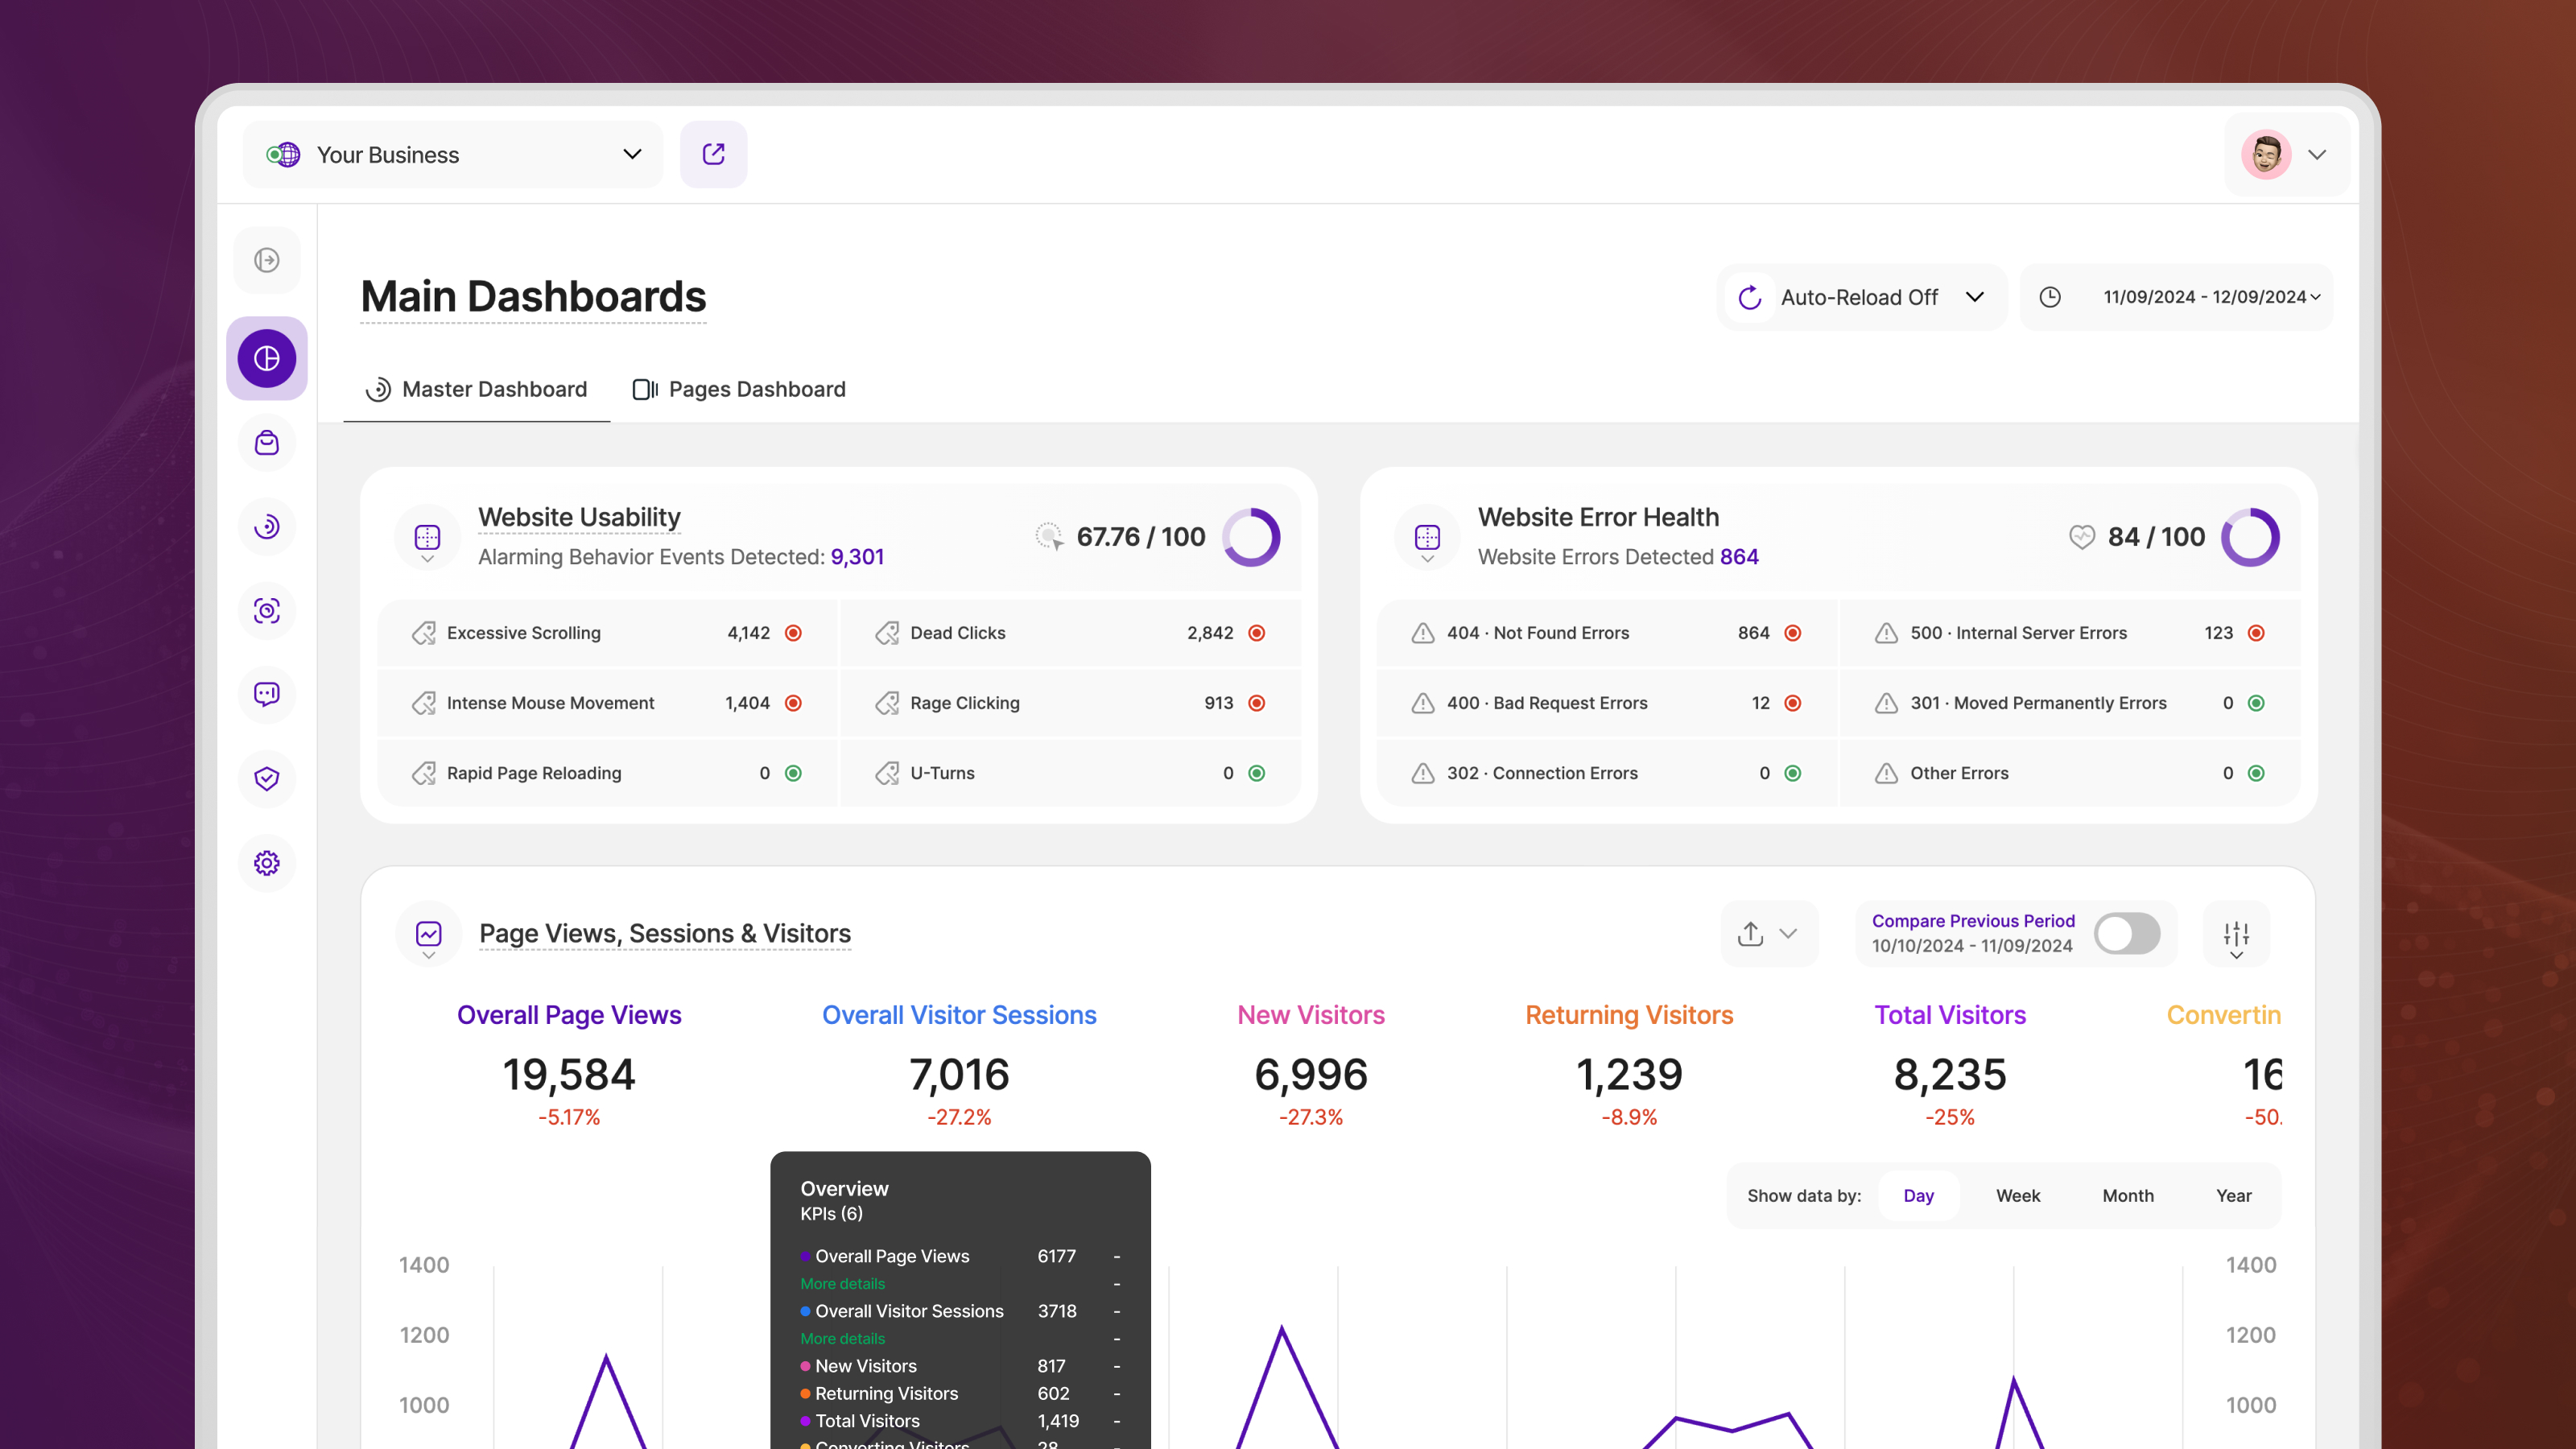
Task: Open the export share dropdown button
Action: coord(1768,934)
